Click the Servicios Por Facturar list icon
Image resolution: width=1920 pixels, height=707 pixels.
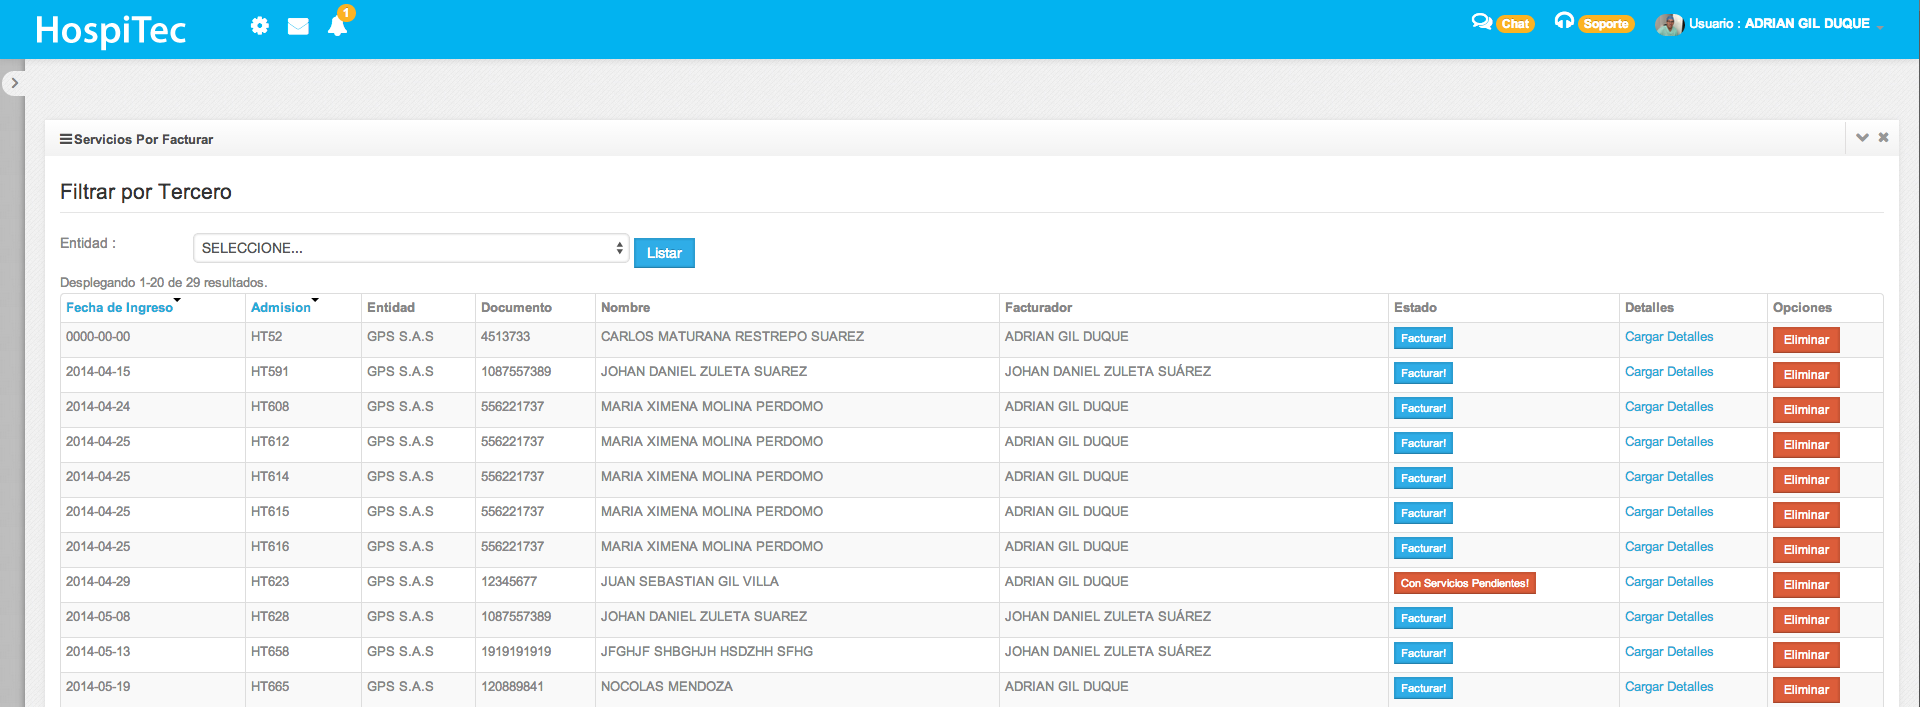click(66, 139)
